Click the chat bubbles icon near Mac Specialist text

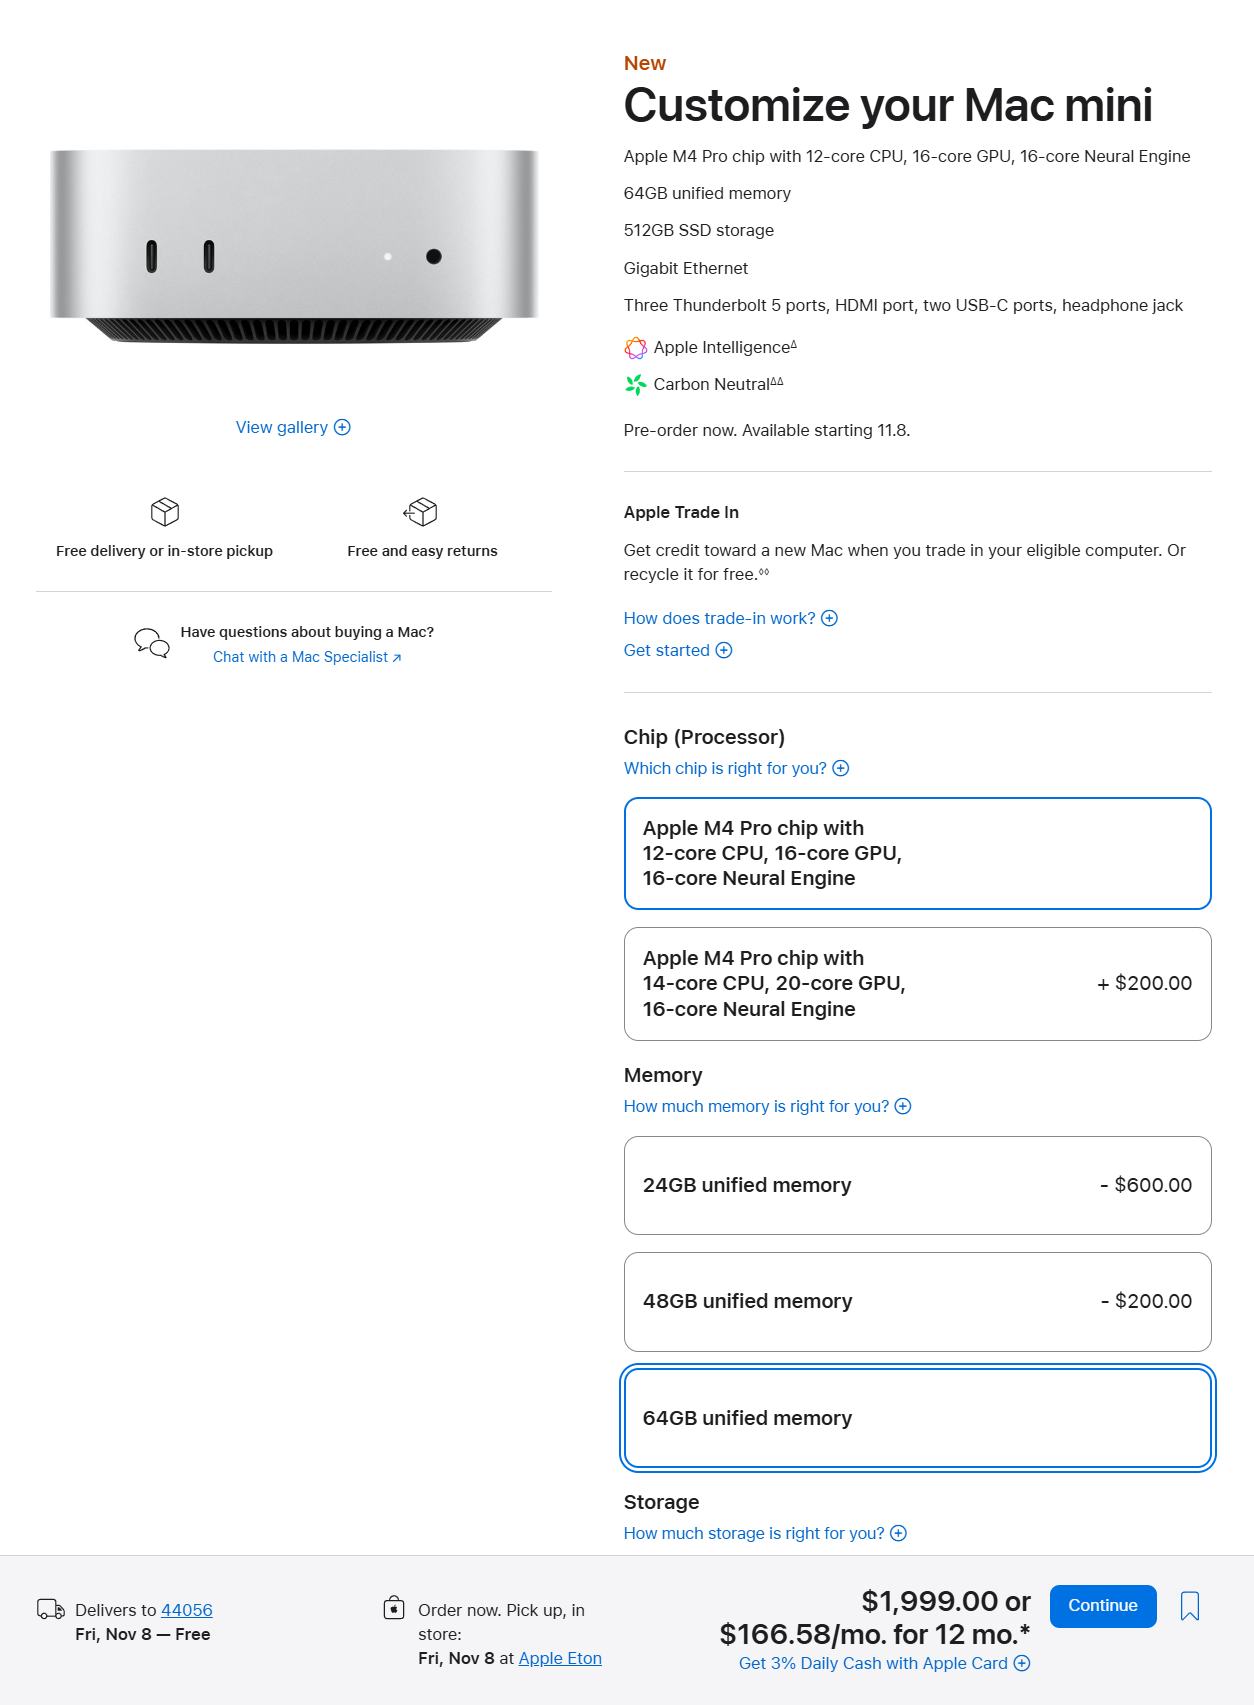click(x=149, y=643)
